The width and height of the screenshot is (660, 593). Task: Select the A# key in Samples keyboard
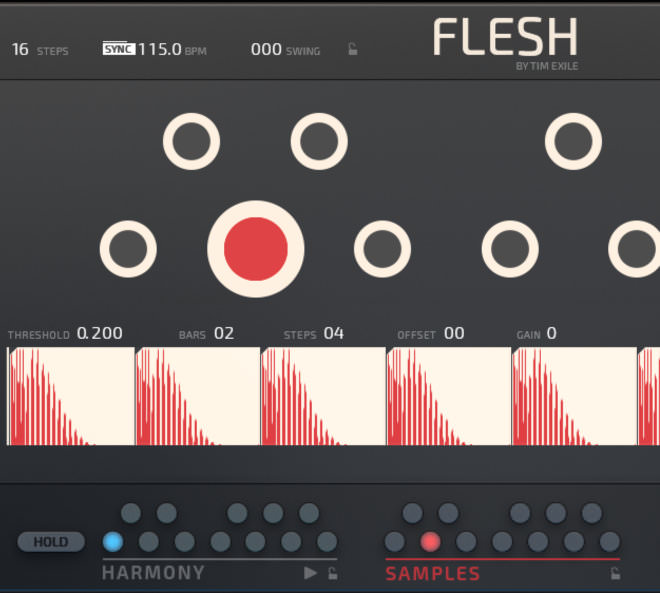(x=592, y=513)
